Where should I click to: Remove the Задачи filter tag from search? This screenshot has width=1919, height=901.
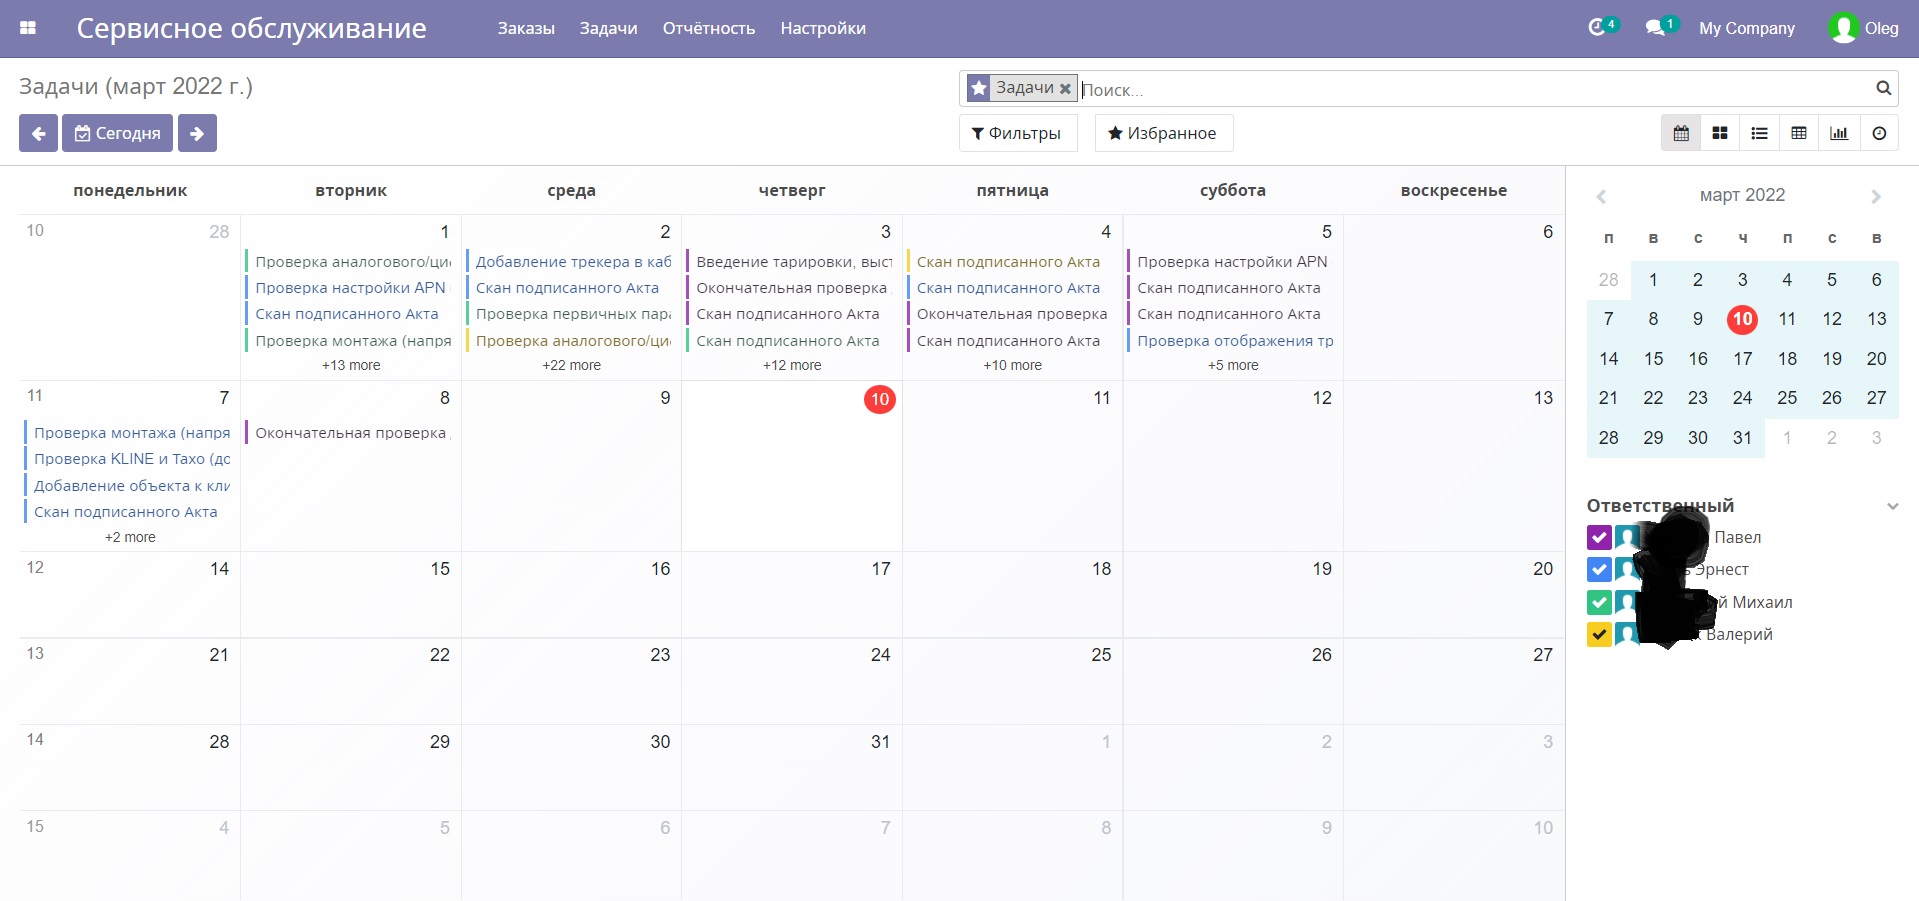tap(1065, 89)
